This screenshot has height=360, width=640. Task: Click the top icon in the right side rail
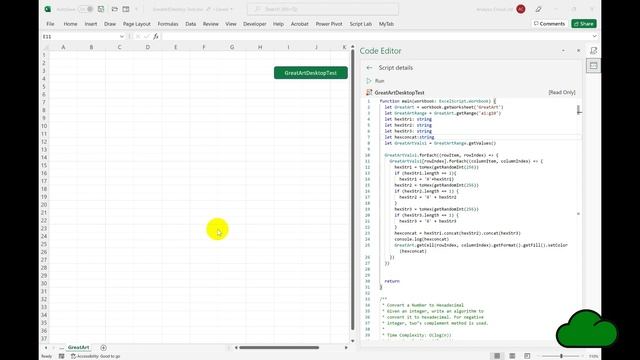(593, 51)
